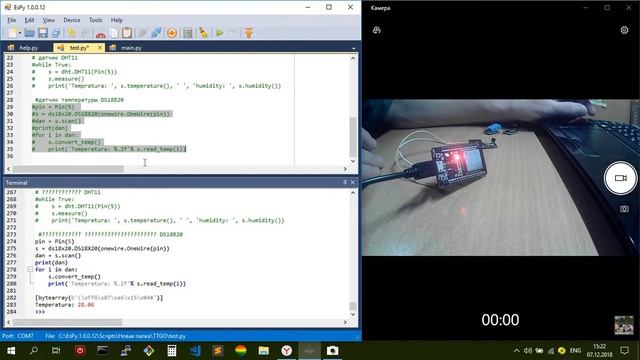Screen dimensions: 640x360
Task: Click the Copy pages icon
Action: pyautogui.click(x=114, y=33)
